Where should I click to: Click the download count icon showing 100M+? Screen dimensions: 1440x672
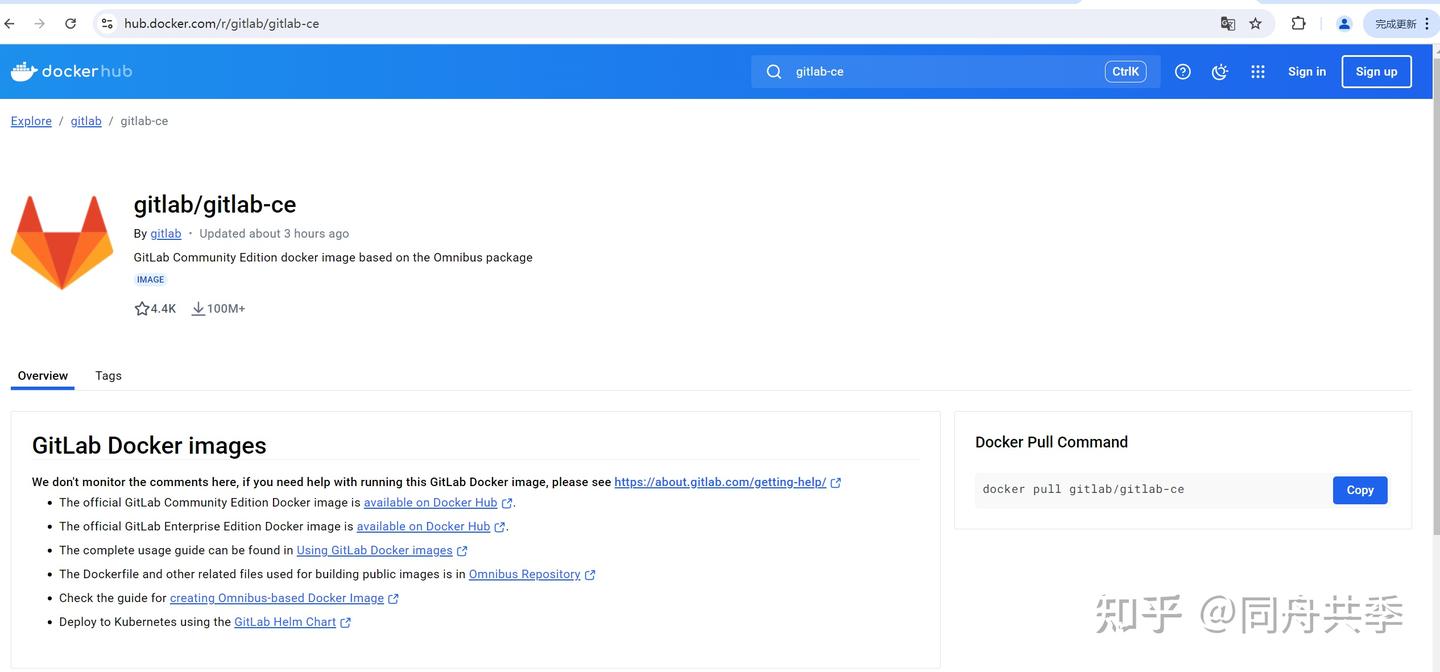pos(198,308)
